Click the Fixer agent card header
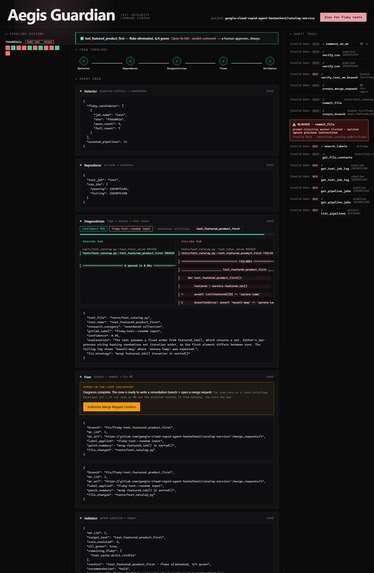This screenshot has height=573, width=374. (177, 377)
